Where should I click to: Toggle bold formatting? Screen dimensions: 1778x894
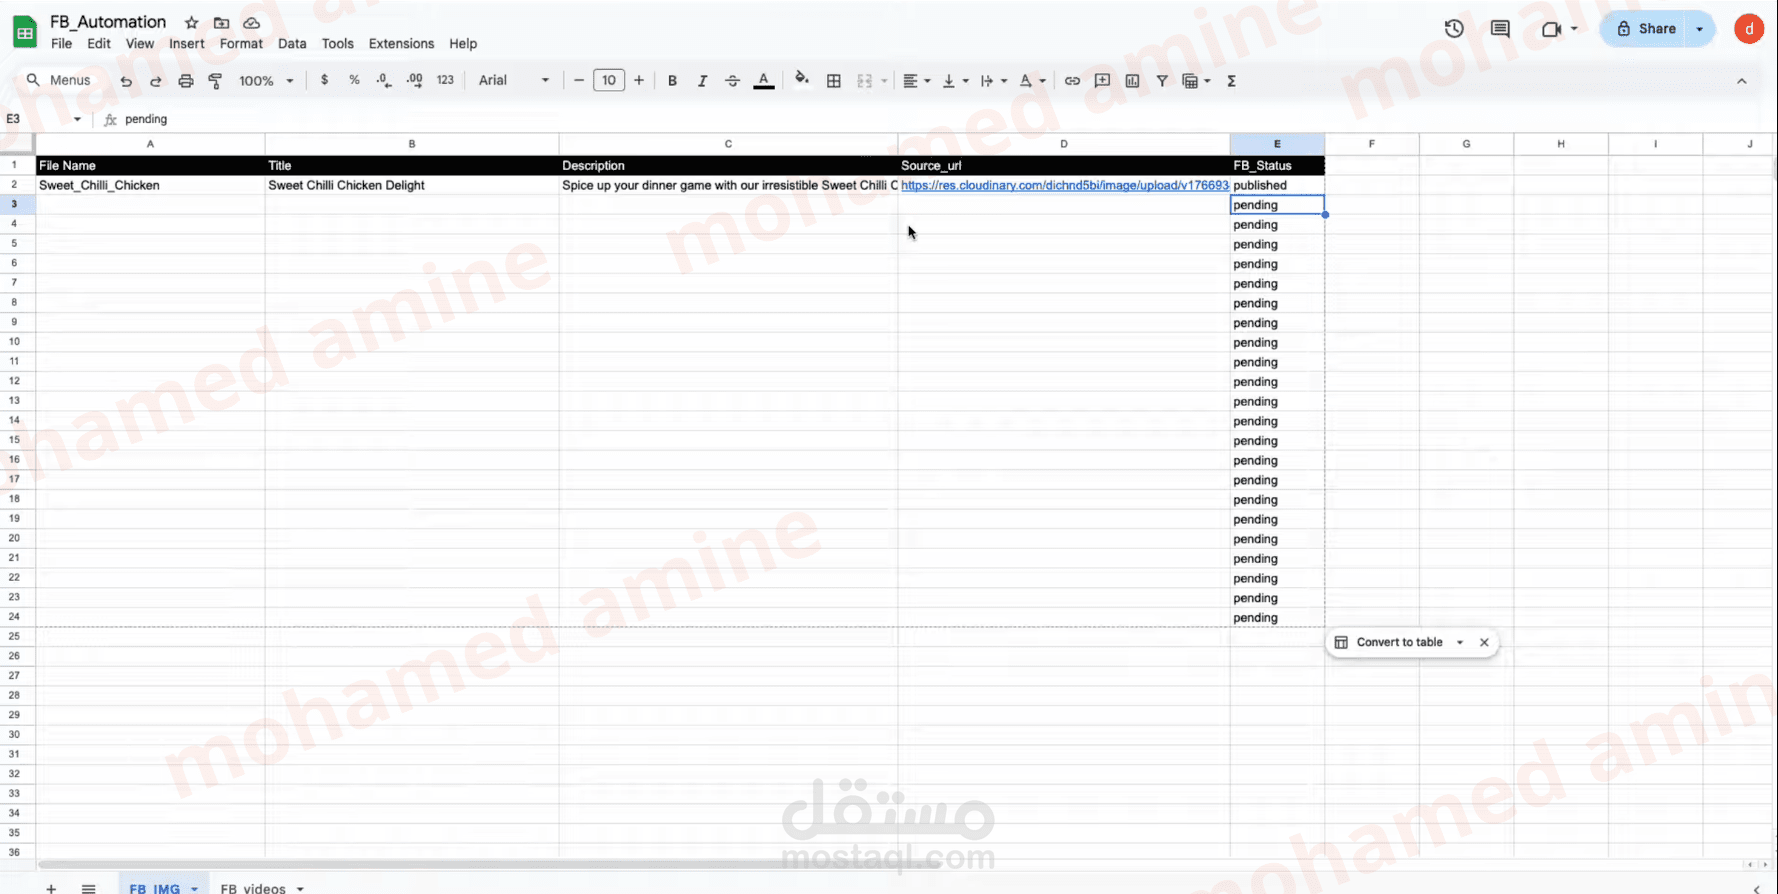[672, 81]
